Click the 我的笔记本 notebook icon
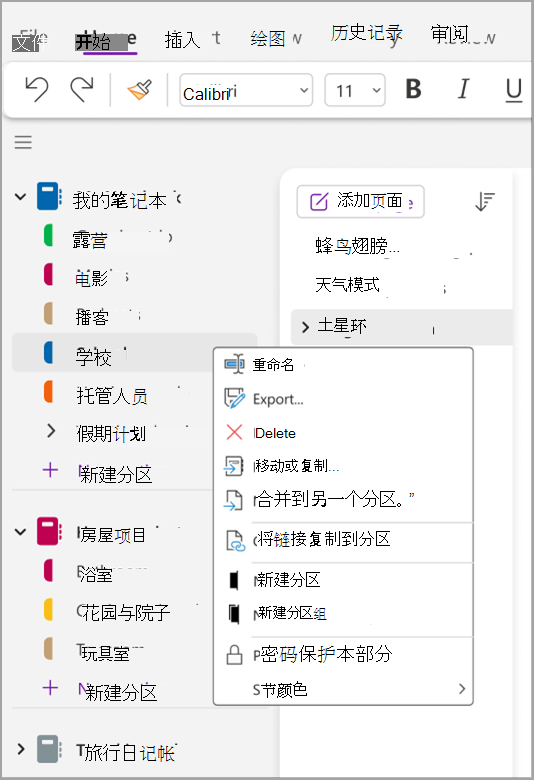This screenshot has width=534, height=780. coord(49,196)
